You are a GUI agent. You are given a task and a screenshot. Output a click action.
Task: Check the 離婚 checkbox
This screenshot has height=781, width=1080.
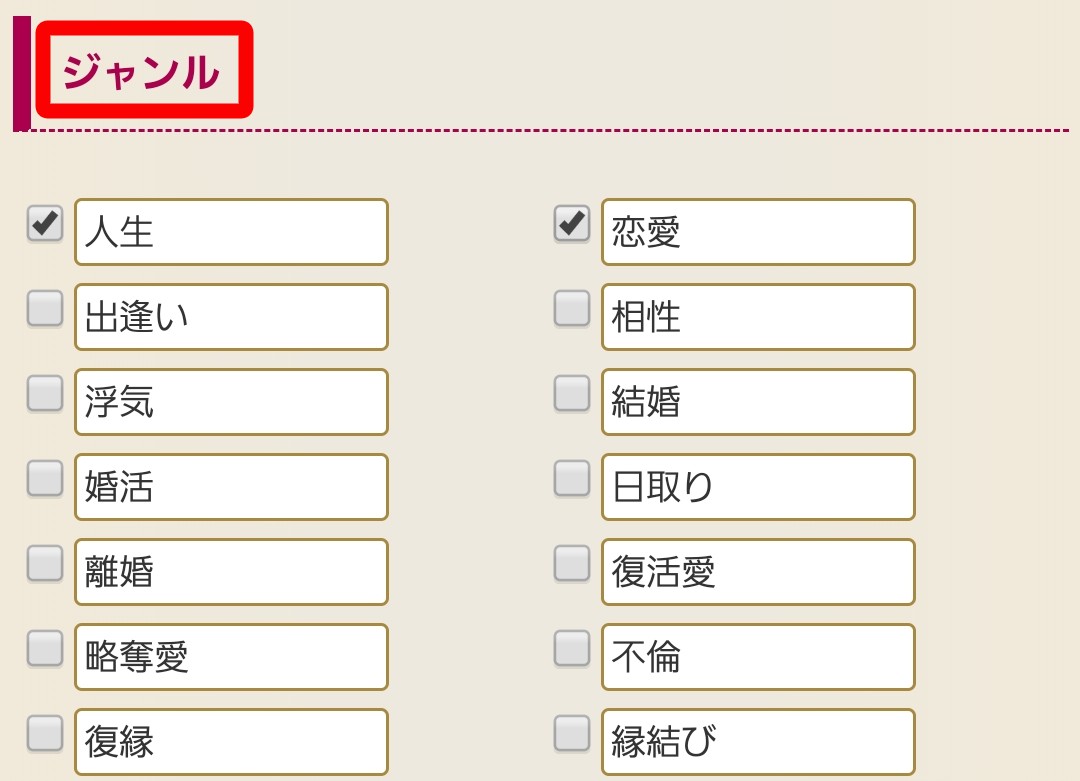pyautogui.click(x=45, y=564)
